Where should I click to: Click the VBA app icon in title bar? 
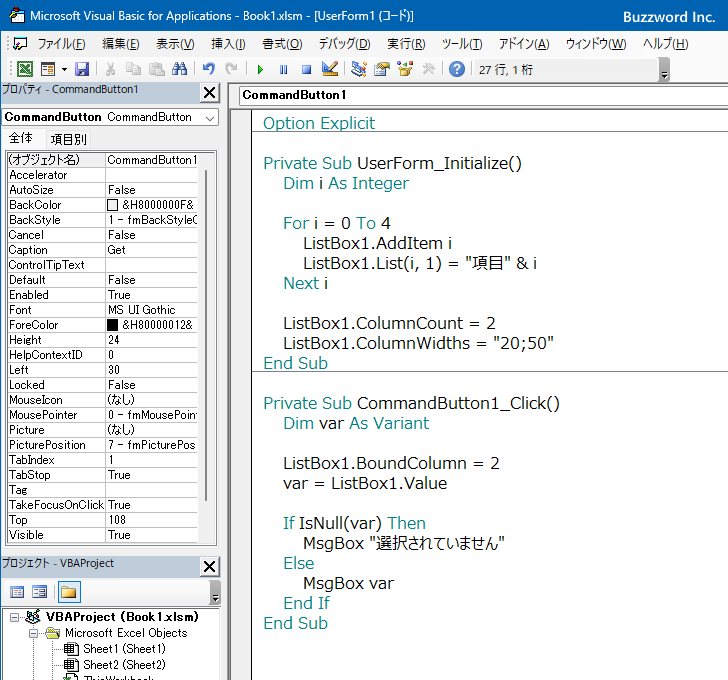click(x=17, y=15)
